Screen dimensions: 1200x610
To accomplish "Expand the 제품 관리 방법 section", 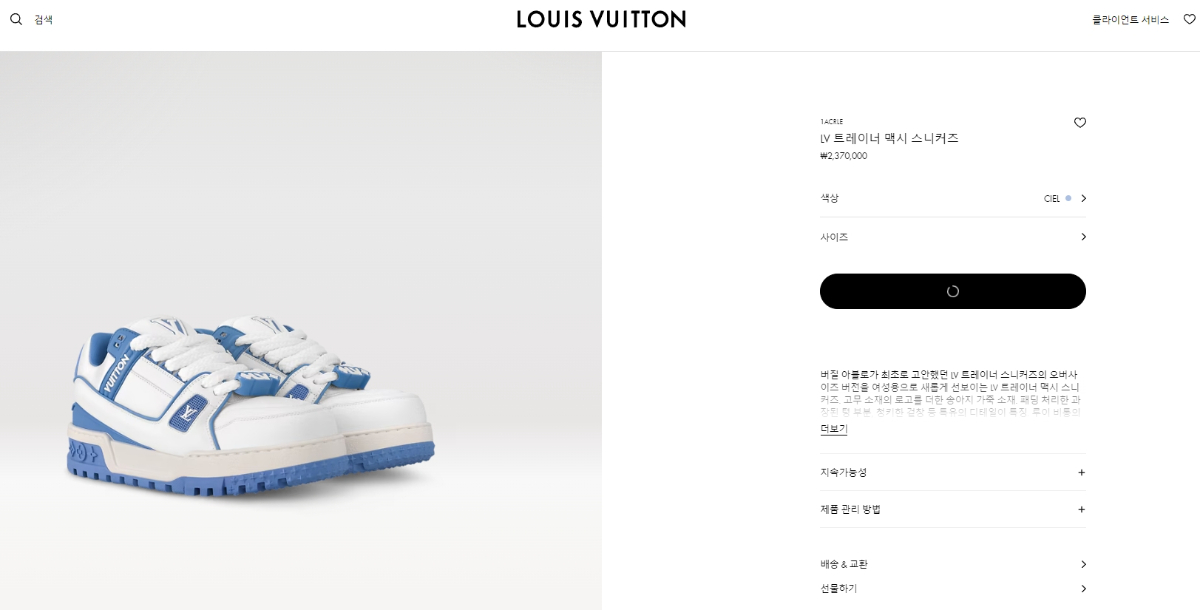I will [953, 509].
